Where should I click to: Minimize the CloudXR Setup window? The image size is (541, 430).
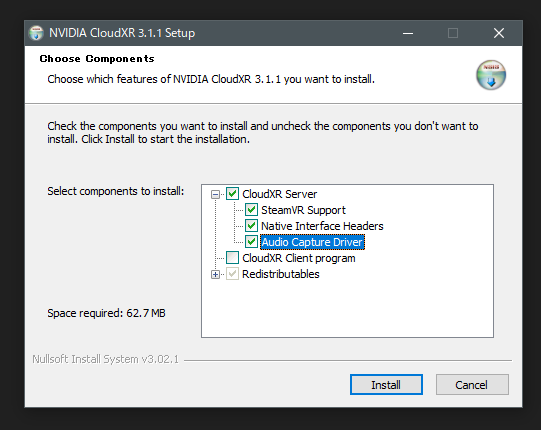(x=408, y=33)
